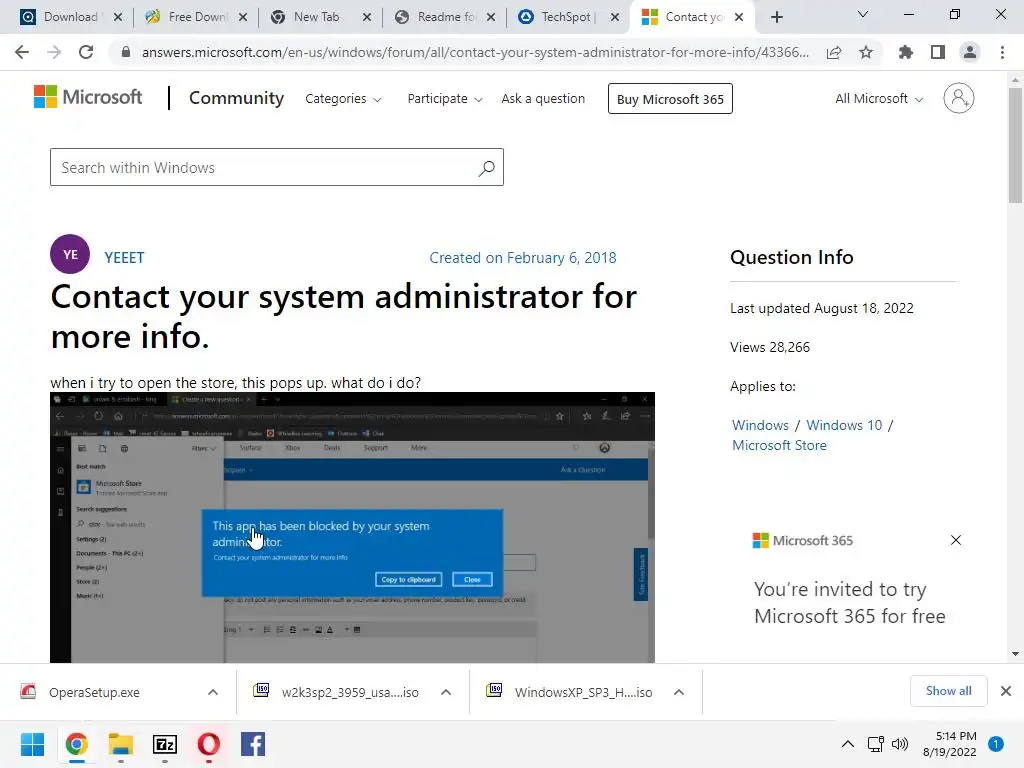Open the Community home link

(236, 98)
